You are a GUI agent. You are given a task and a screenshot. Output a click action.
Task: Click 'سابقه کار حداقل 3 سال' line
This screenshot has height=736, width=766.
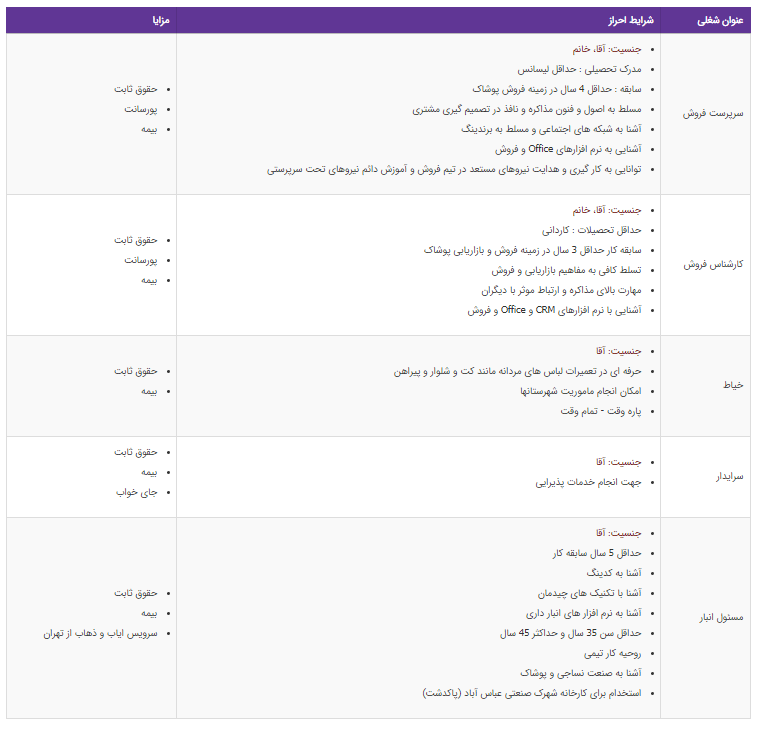[532, 251]
